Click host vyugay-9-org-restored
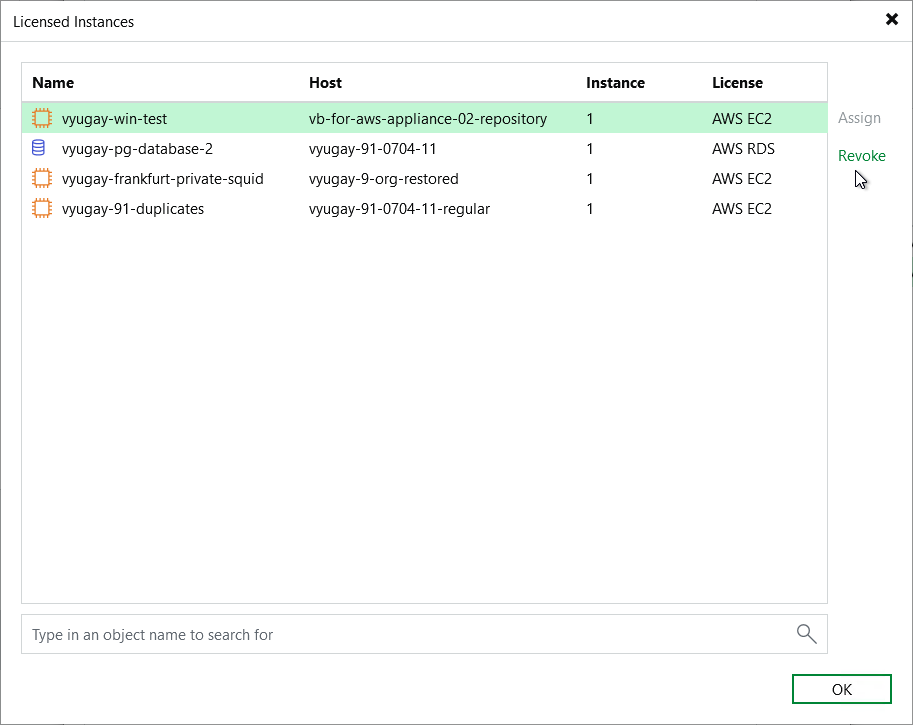This screenshot has width=913, height=725. click(x=383, y=179)
